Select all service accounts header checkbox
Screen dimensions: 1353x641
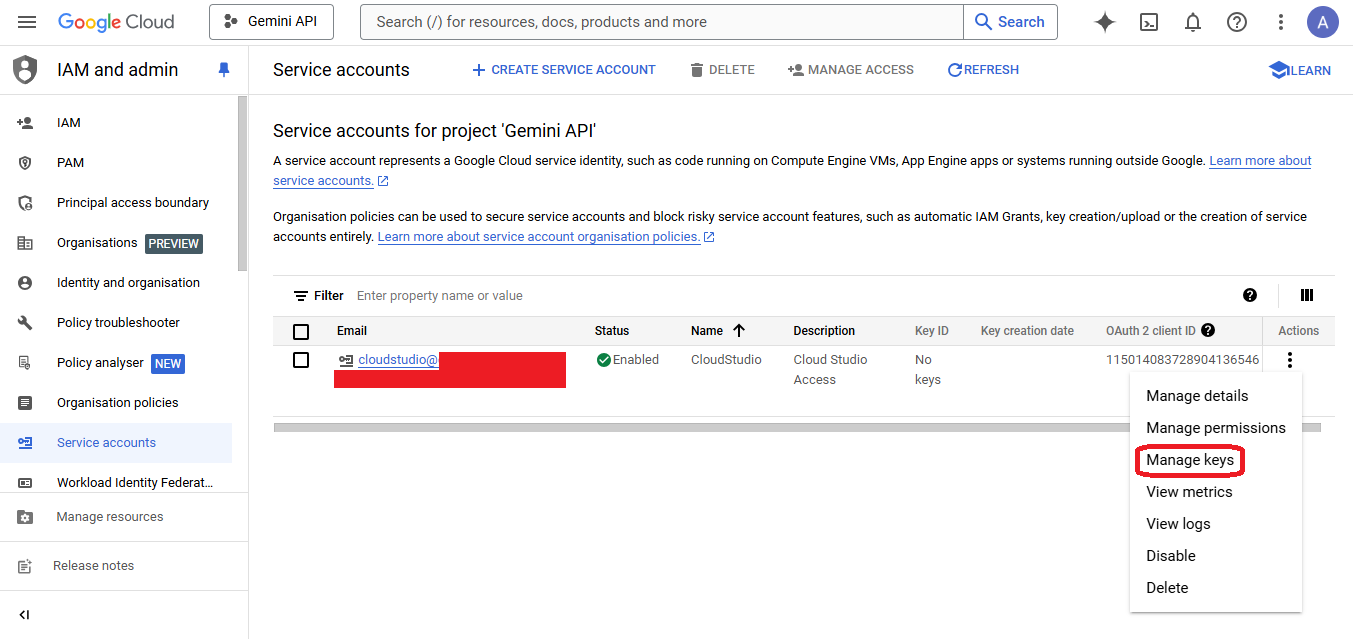(x=301, y=332)
